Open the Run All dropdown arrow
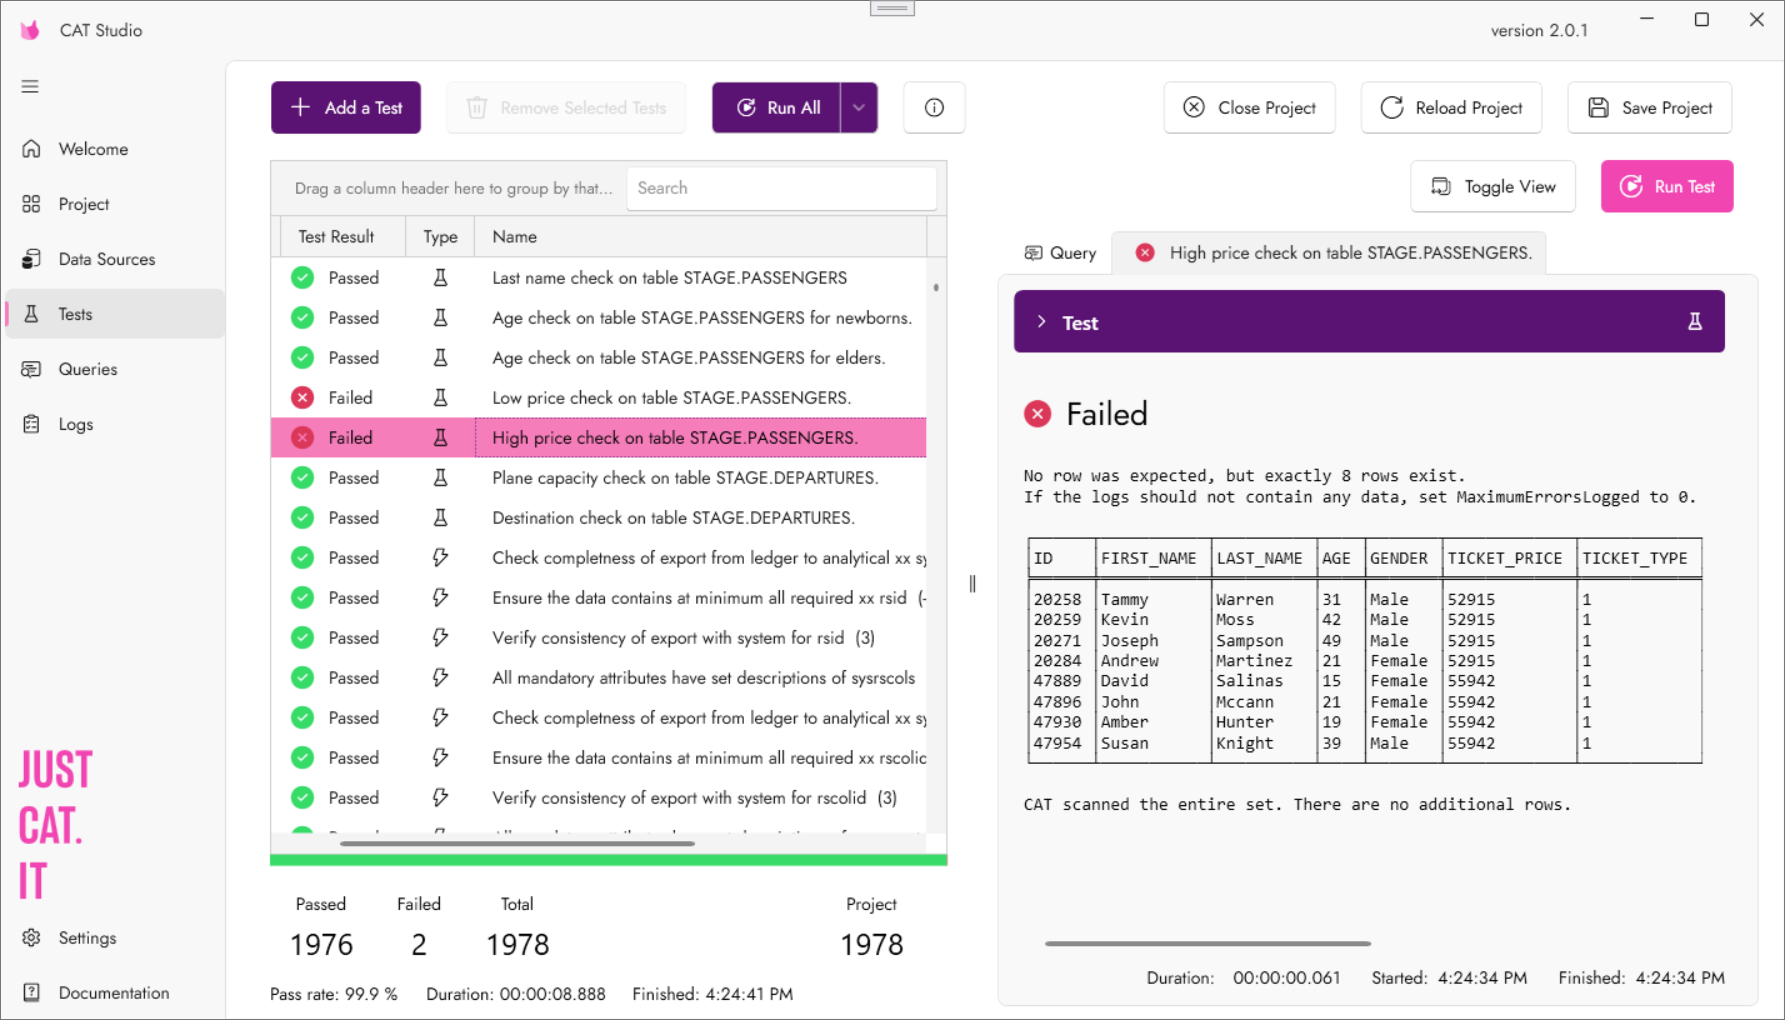The image size is (1785, 1020). click(859, 108)
